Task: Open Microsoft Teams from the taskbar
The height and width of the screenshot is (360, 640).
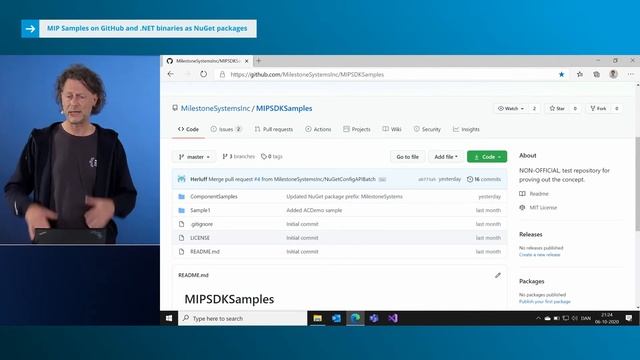Action: [x=374, y=318]
